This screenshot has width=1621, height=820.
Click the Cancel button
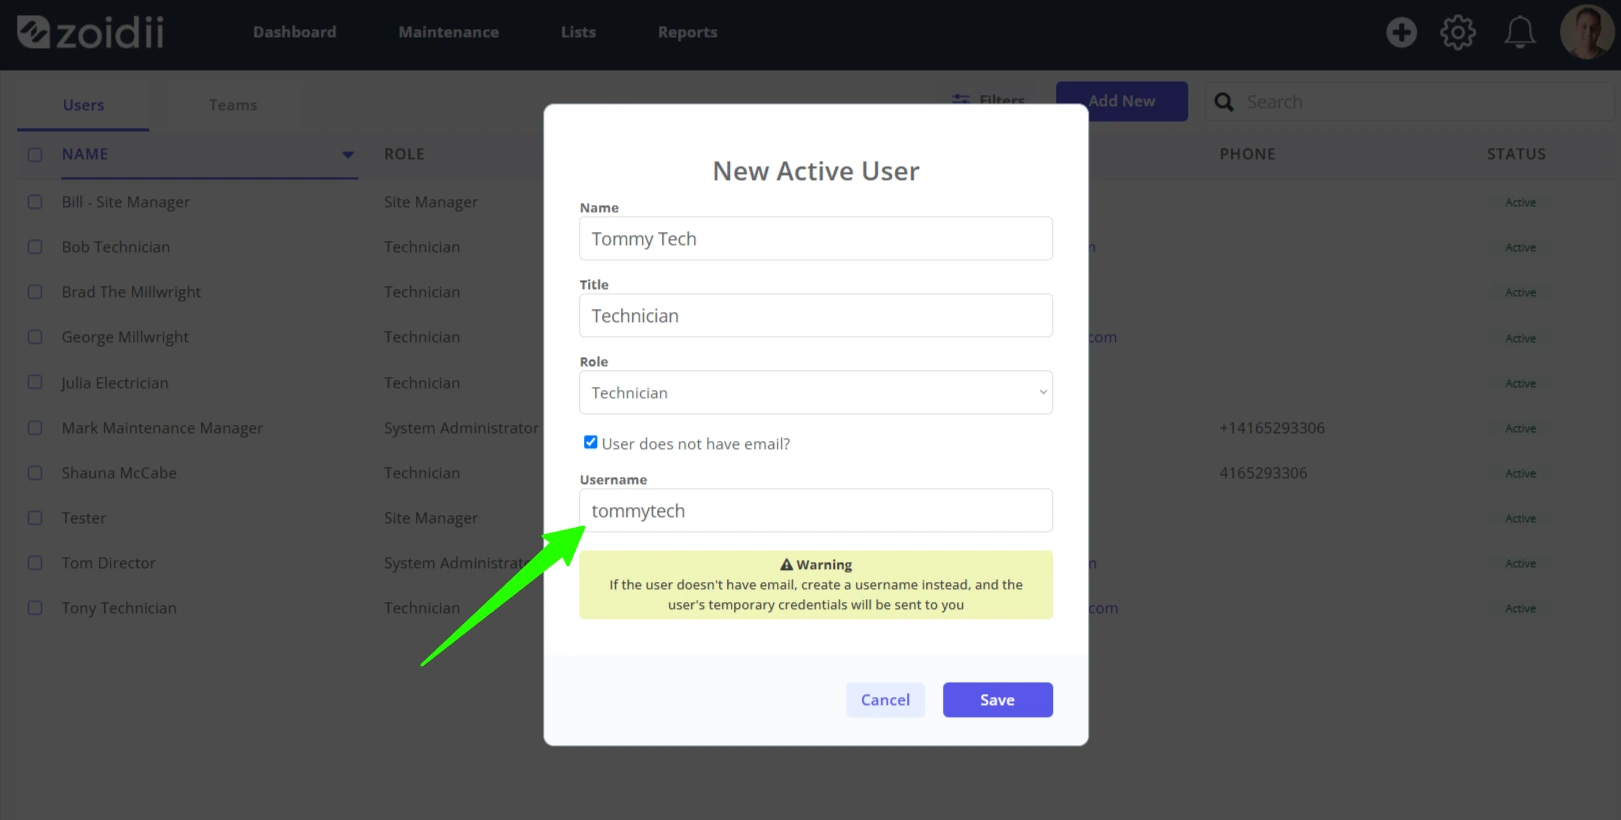point(885,700)
